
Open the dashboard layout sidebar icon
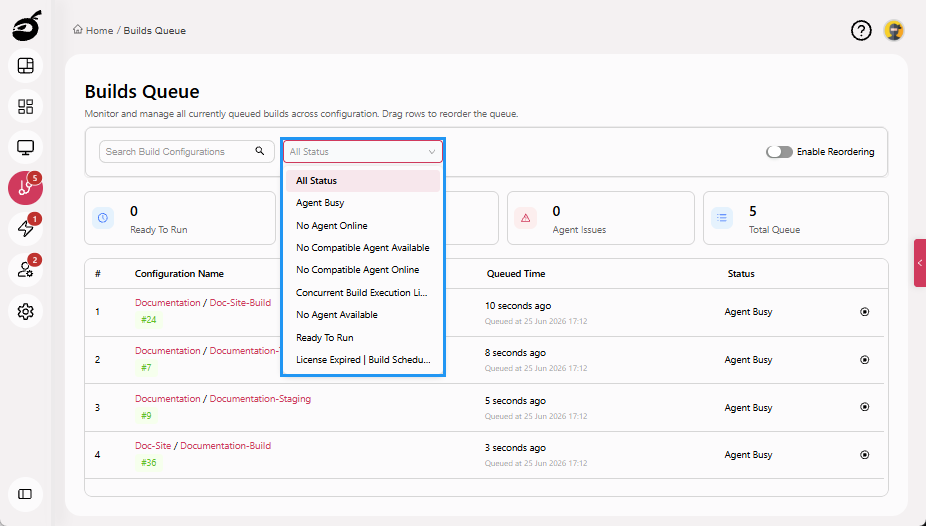point(25,66)
